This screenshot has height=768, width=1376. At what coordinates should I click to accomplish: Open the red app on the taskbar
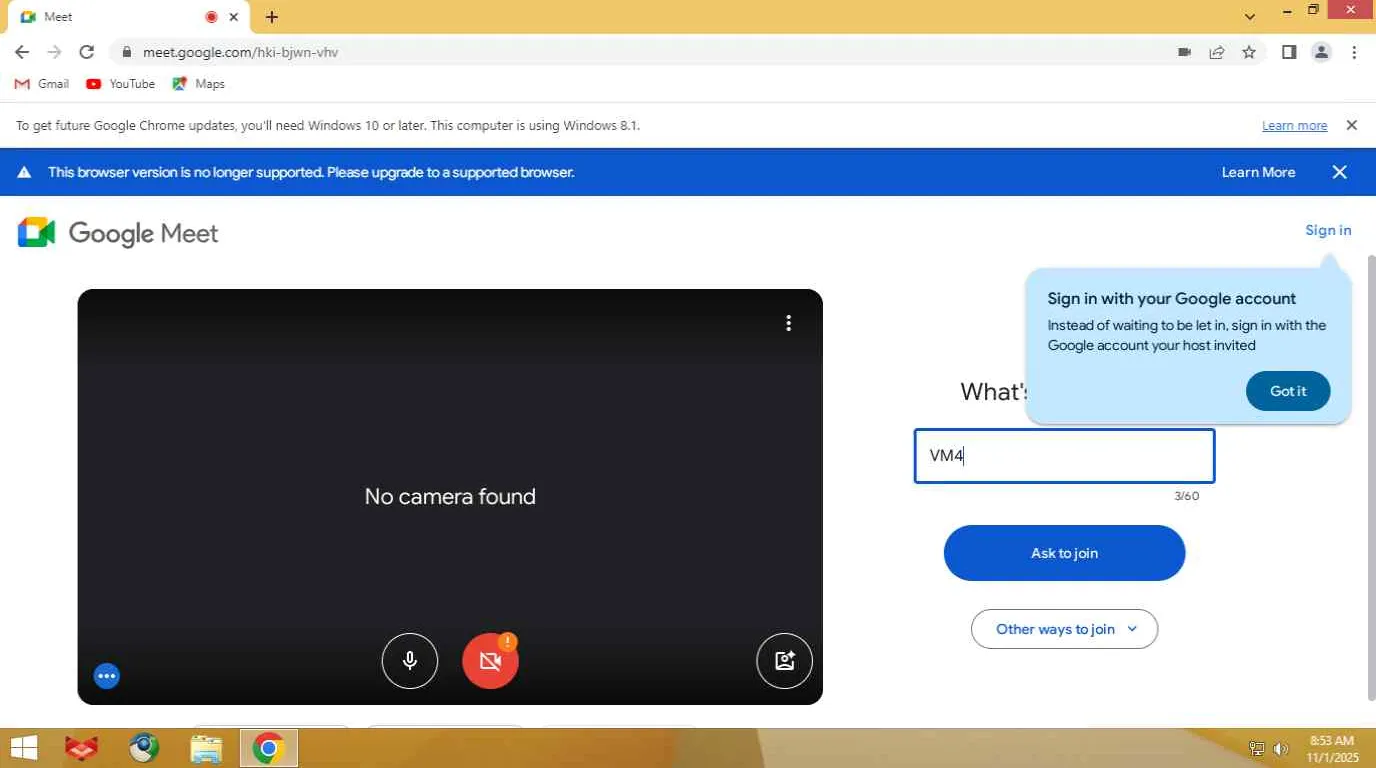point(81,748)
